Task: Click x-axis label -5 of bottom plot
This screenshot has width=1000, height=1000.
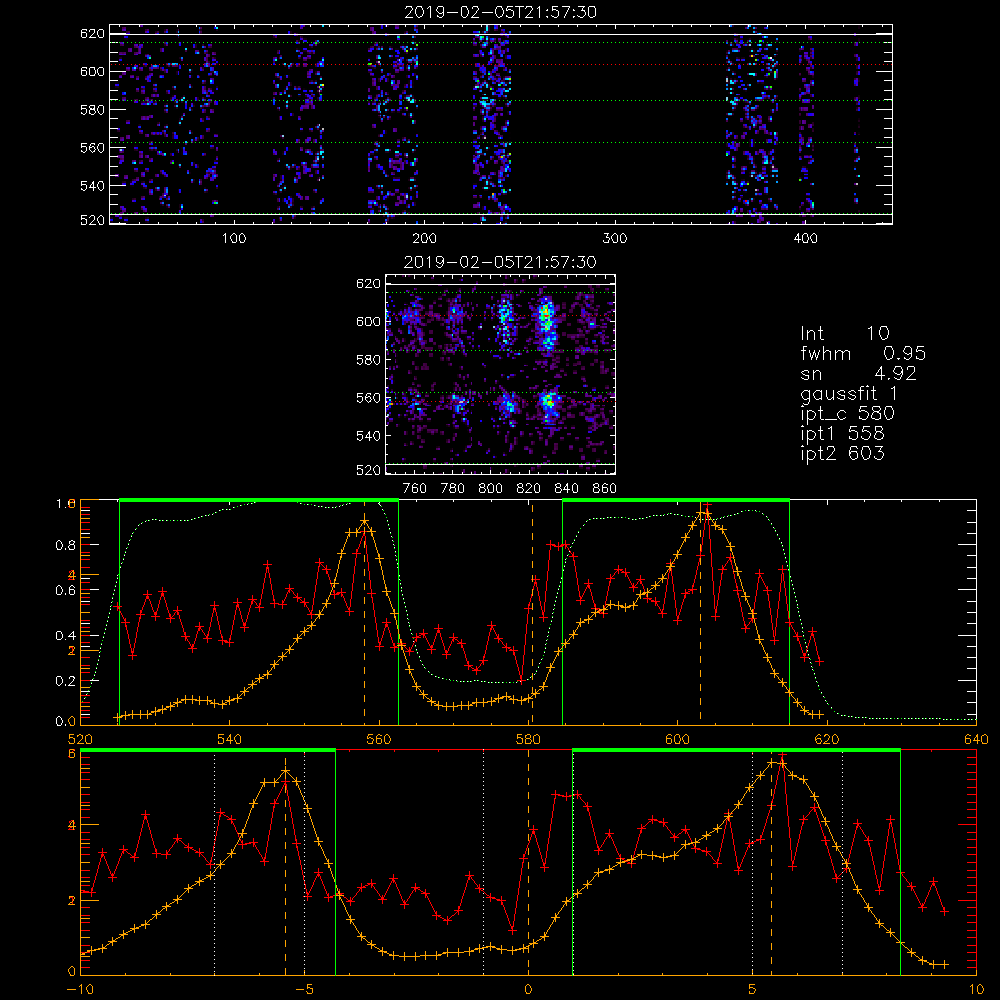Action: pyautogui.click(x=305, y=989)
